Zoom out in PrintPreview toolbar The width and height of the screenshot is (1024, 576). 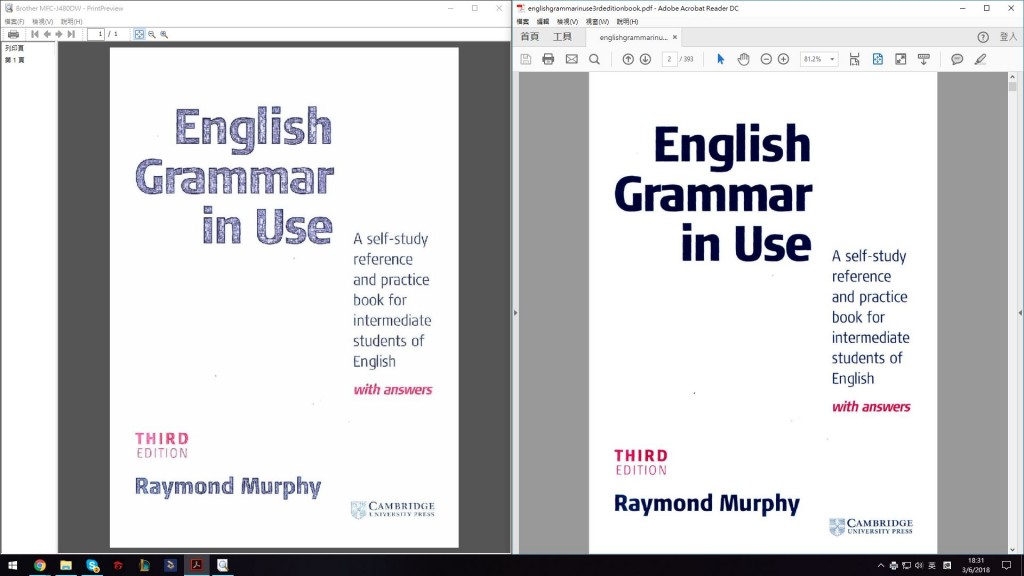point(152,34)
